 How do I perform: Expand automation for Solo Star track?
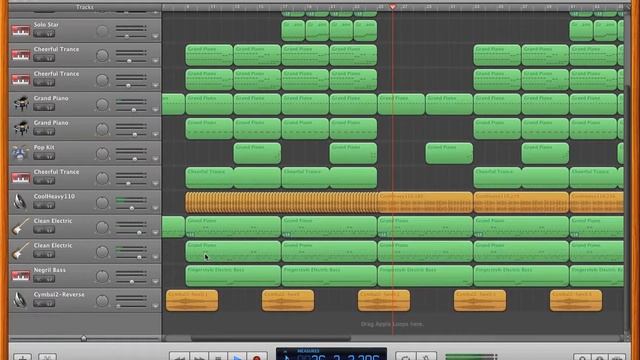point(155,36)
